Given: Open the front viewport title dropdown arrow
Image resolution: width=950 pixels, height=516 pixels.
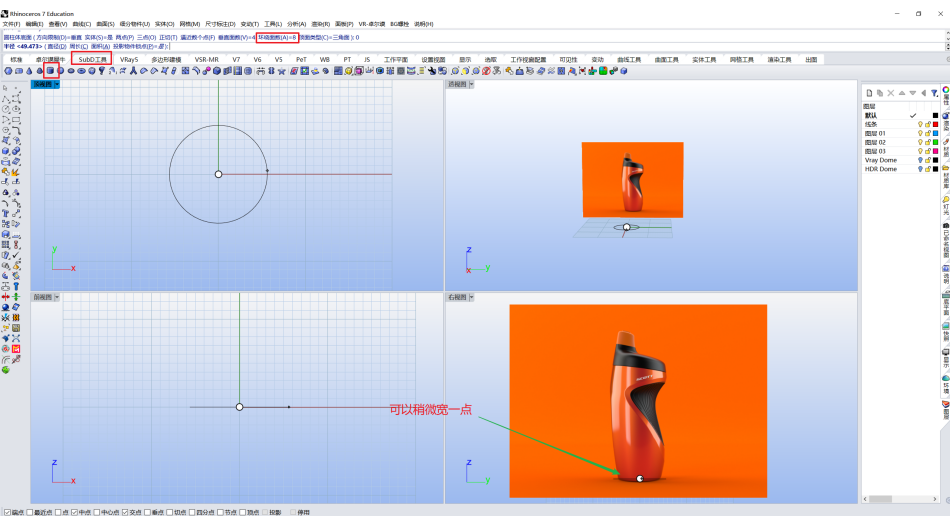Looking at the screenshot, I should pyautogui.click(x=57, y=297).
